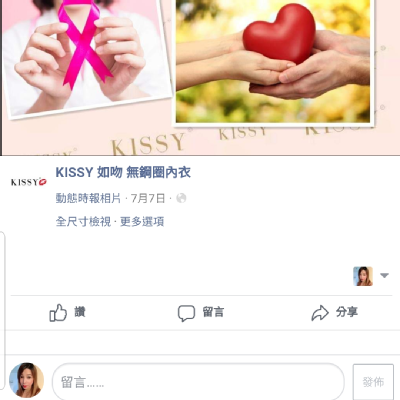Focus the 留言 comment input field

pyautogui.click(x=198, y=382)
